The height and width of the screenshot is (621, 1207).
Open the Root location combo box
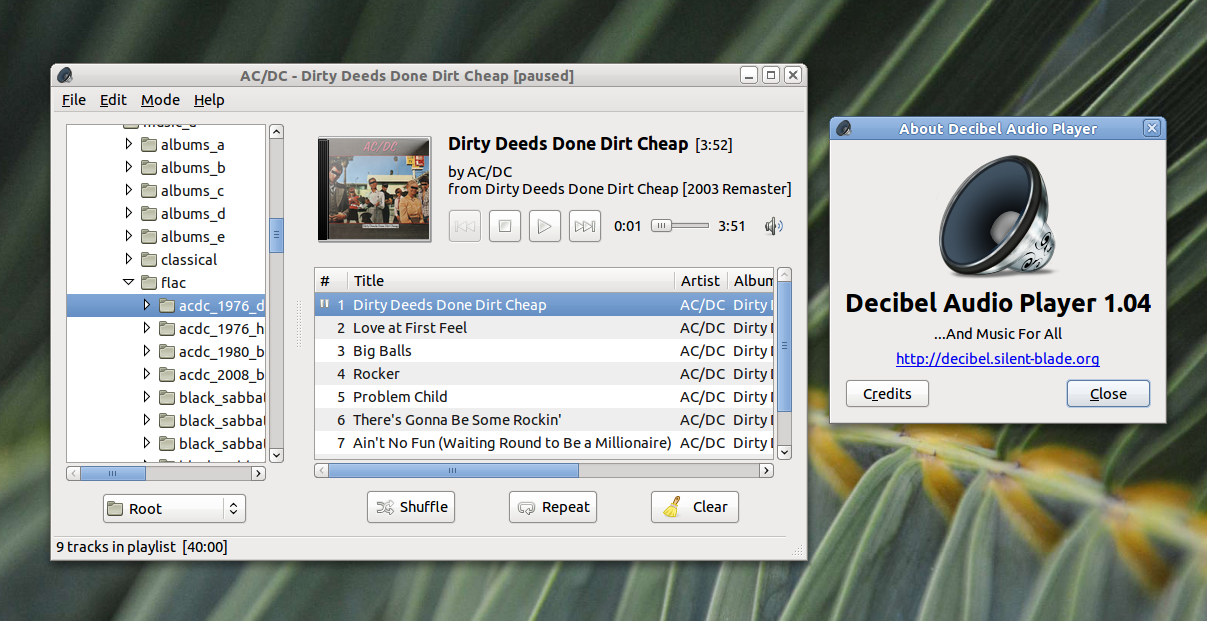pyautogui.click(x=174, y=509)
